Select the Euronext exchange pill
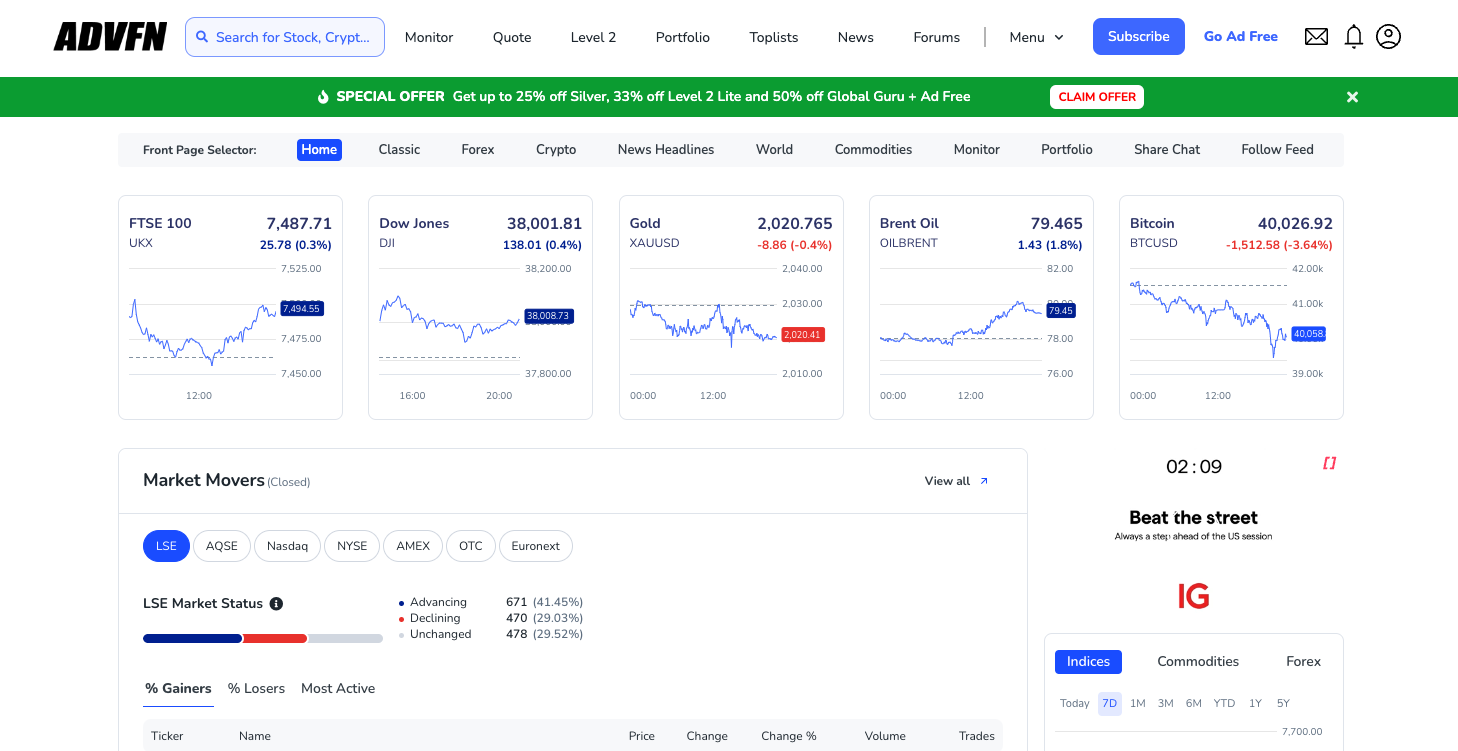 tap(536, 546)
